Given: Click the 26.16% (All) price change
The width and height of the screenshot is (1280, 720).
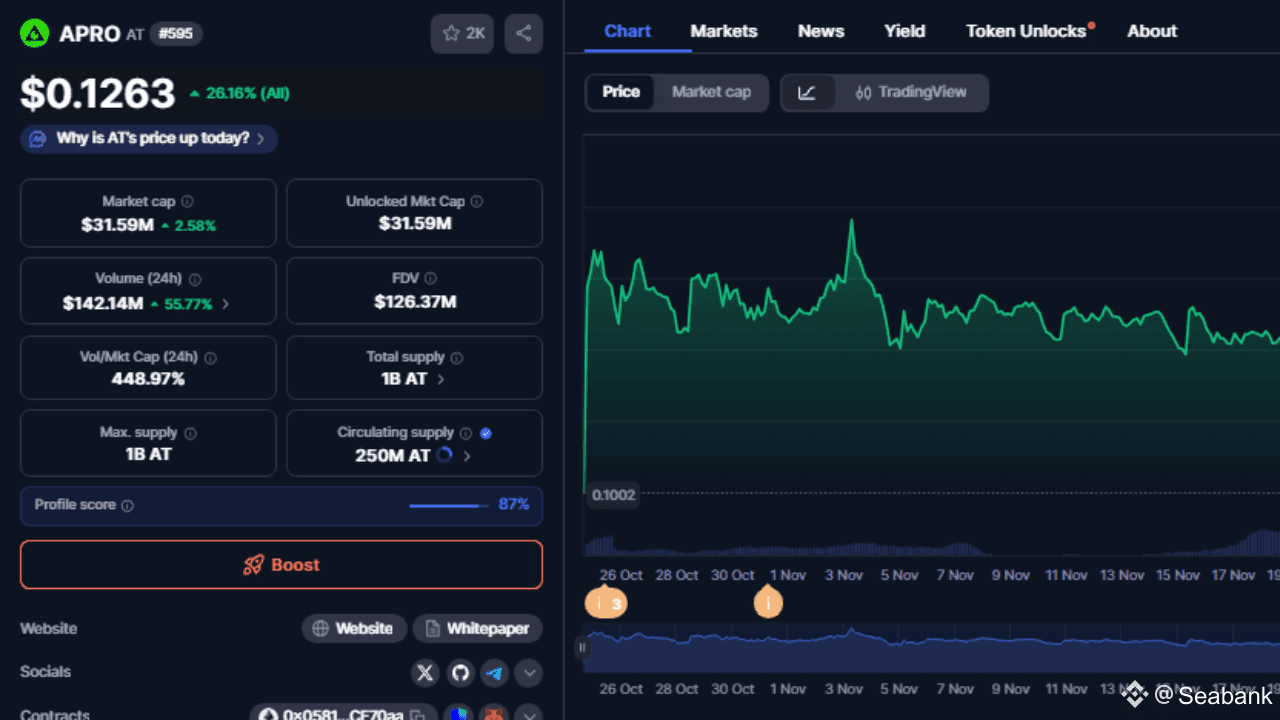Looking at the screenshot, I should pyautogui.click(x=239, y=93).
